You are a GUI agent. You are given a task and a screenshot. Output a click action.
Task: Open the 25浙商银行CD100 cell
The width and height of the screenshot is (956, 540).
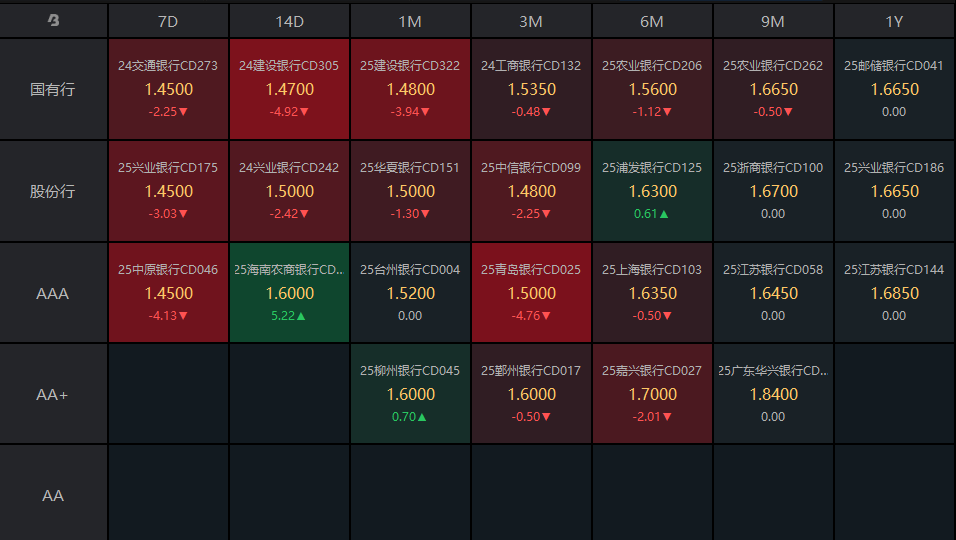[773, 191]
